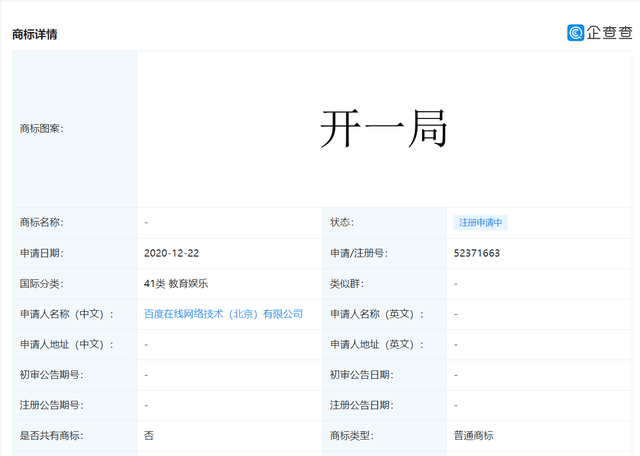Click the 开一局 trademark image
The height and width of the screenshot is (456, 640).
(384, 129)
